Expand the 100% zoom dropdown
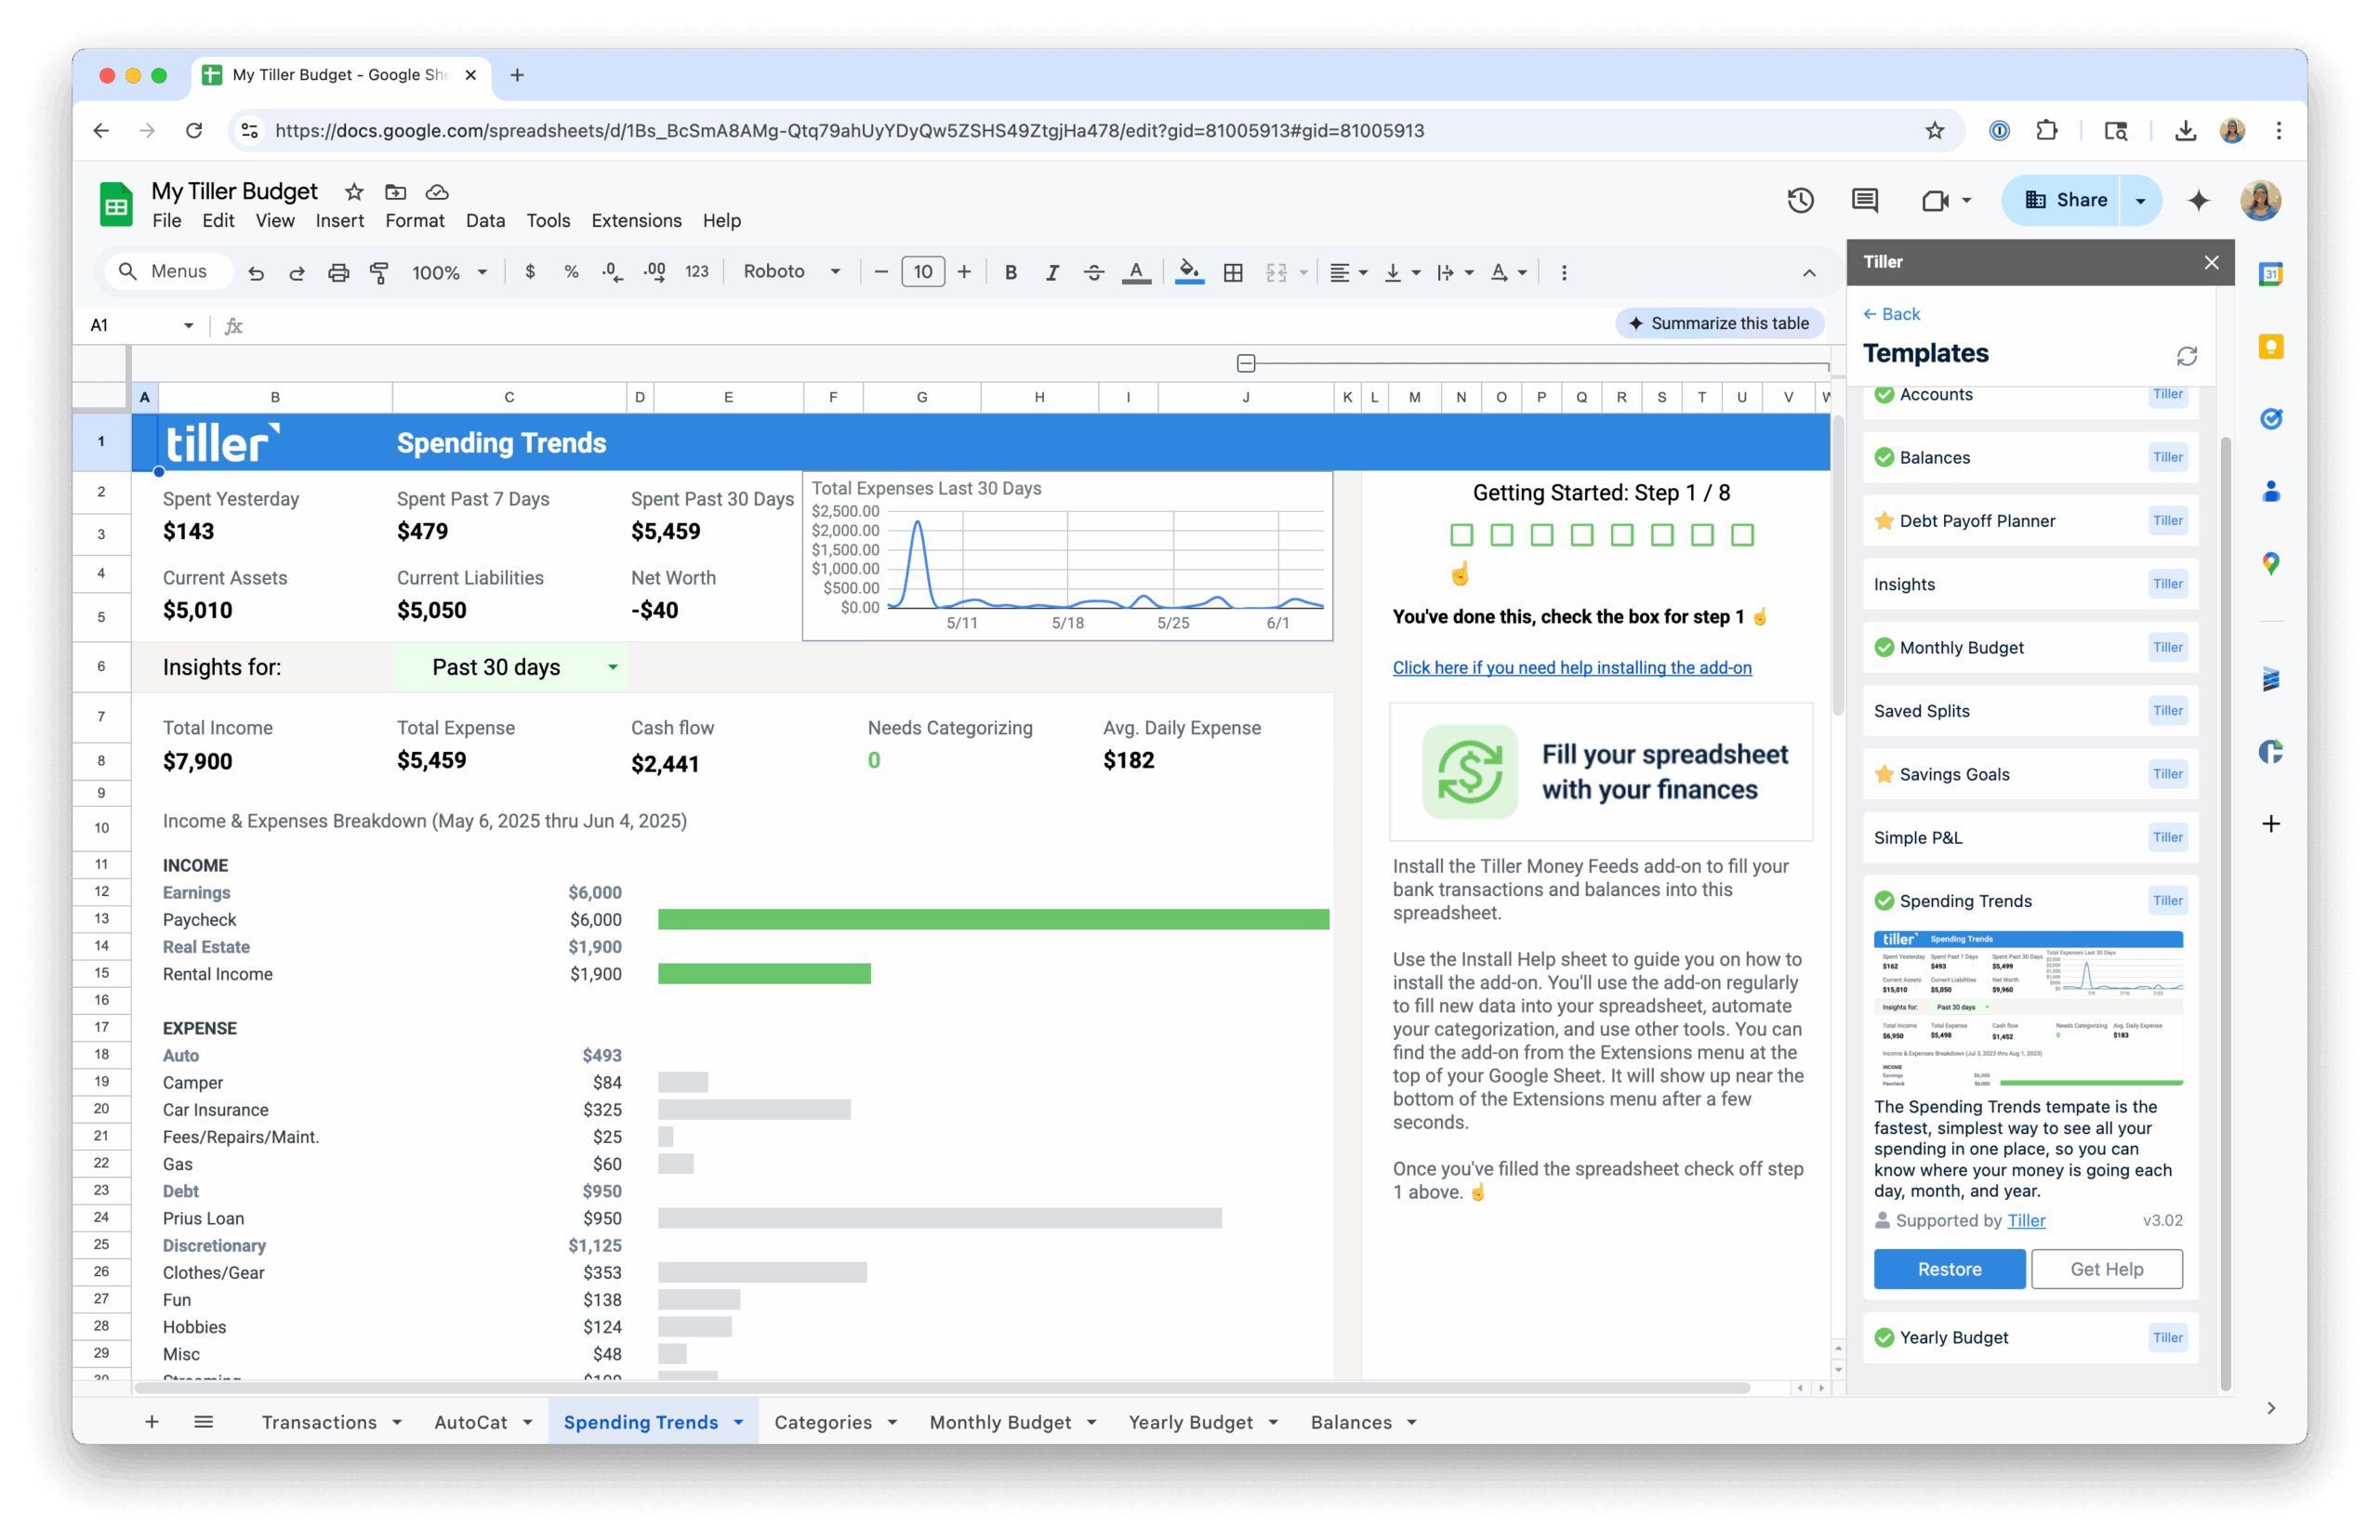Viewport: 2380px width, 1540px height. click(449, 272)
